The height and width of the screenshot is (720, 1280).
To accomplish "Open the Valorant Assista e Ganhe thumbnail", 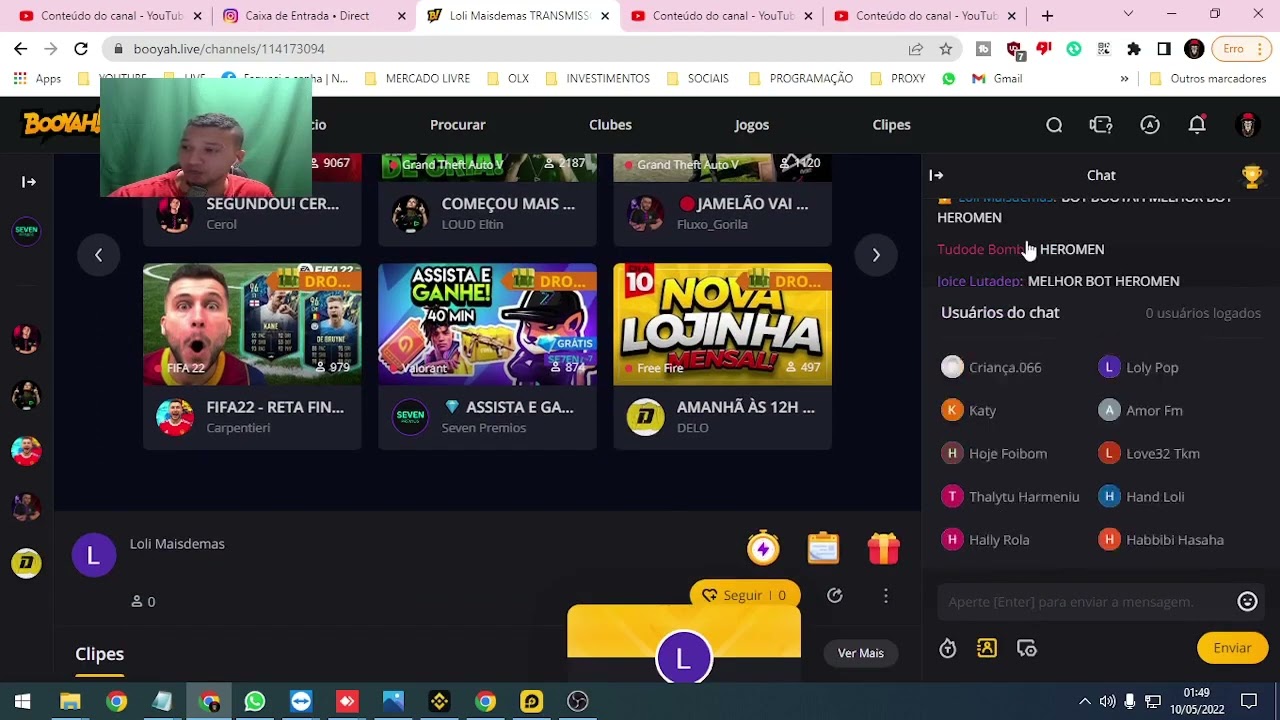I will (x=487, y=324).
